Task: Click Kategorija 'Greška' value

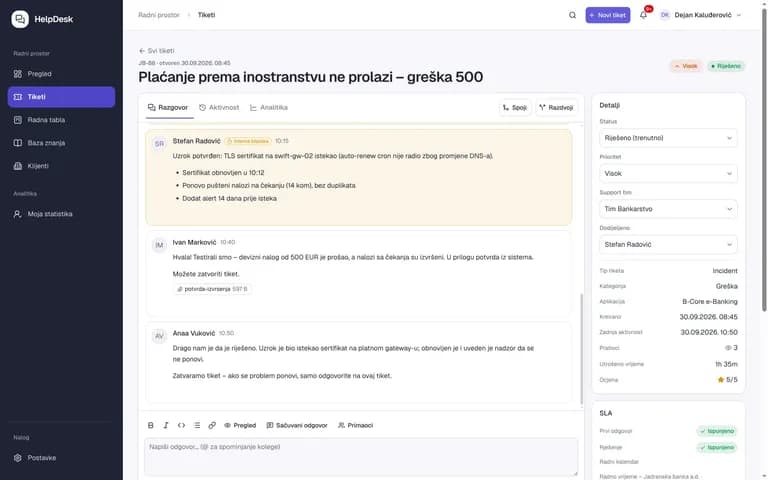Action: (726, 286)
